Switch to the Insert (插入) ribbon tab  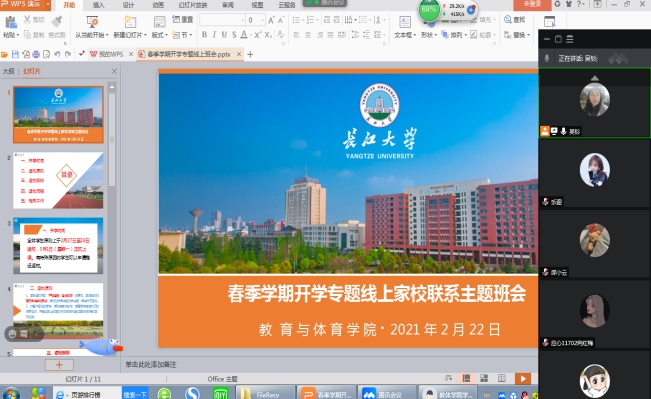point(98,5)
